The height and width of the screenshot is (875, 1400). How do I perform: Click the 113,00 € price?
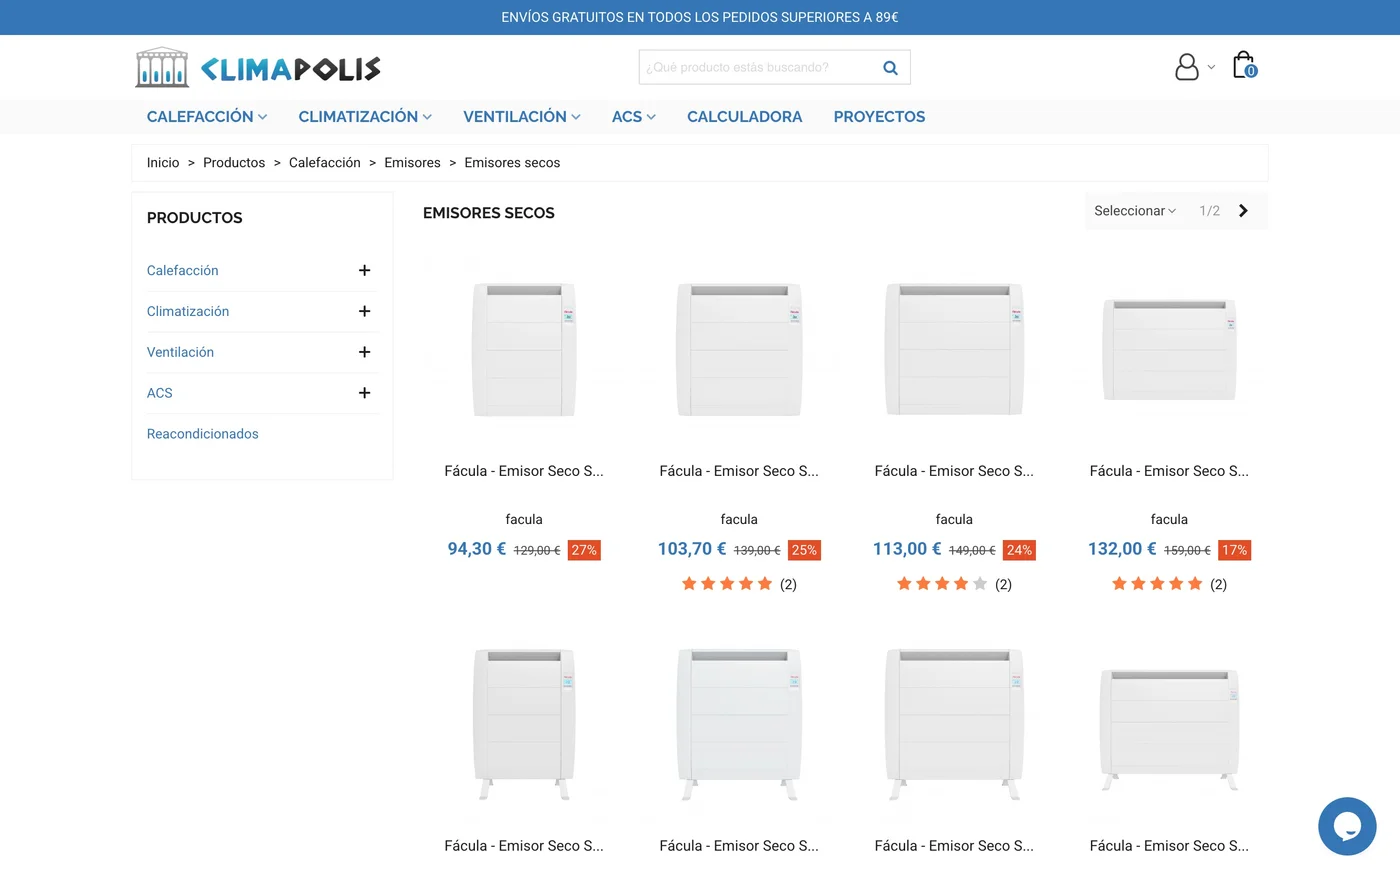point(907,549)
